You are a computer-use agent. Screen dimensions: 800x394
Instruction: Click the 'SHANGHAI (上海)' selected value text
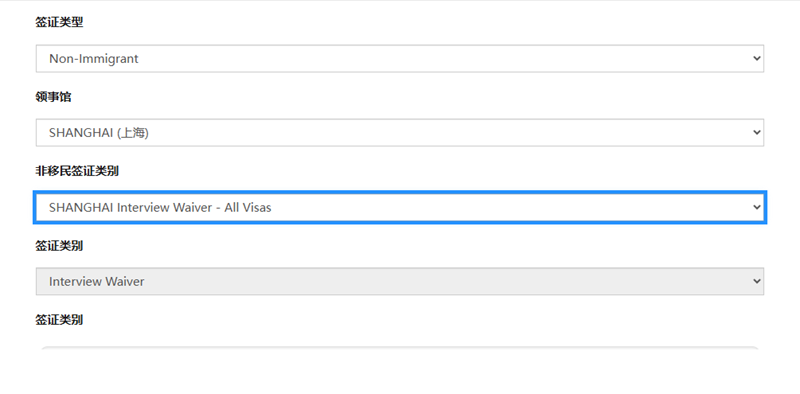click(x=98, y=133)
